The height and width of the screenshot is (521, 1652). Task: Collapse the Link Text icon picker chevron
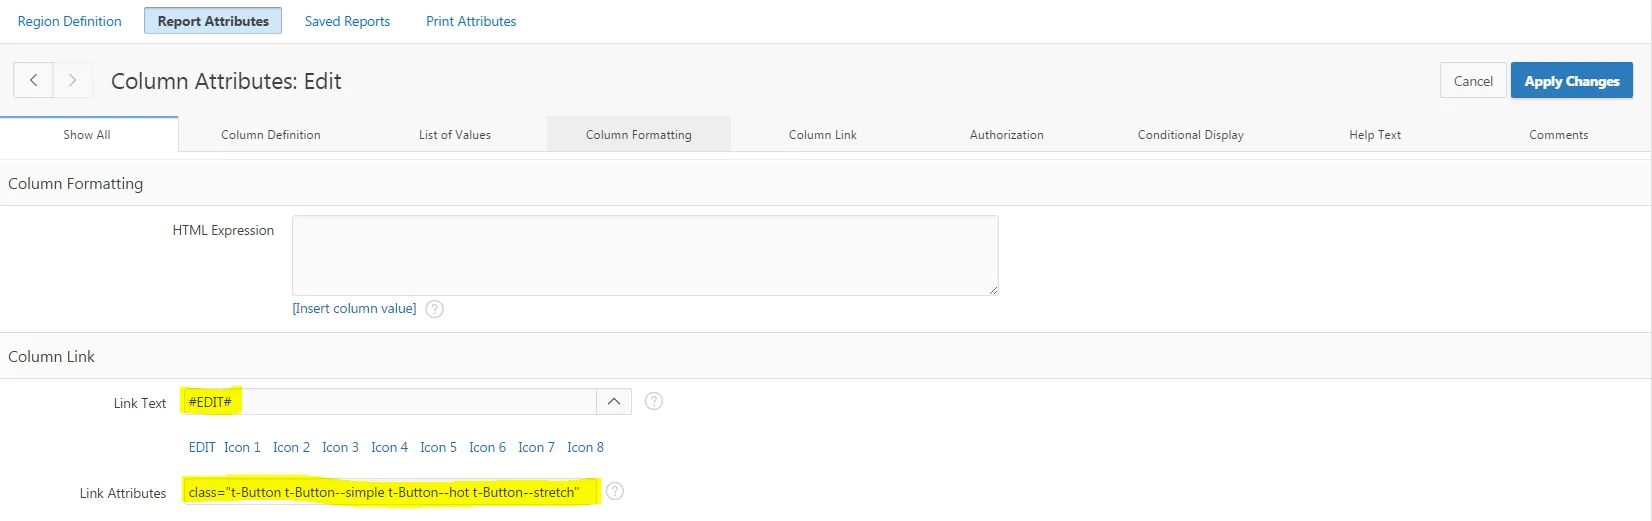coord(614,401)
